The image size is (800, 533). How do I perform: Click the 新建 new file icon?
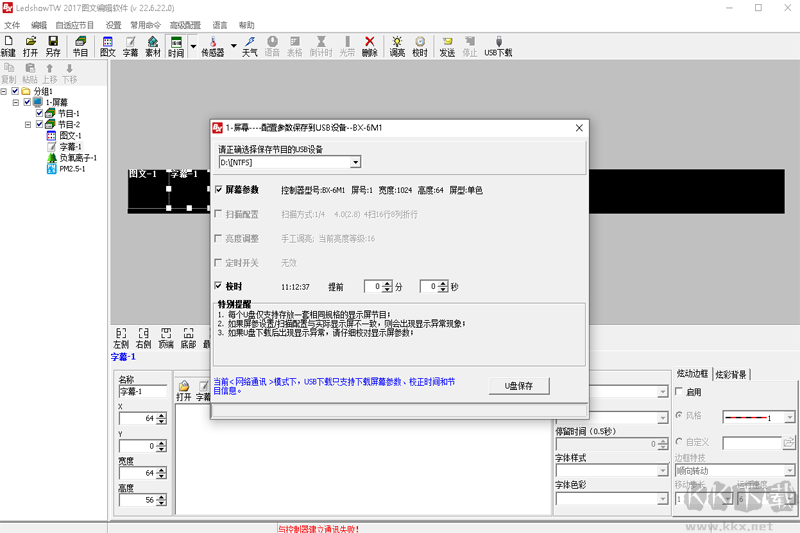click(8, 46)
